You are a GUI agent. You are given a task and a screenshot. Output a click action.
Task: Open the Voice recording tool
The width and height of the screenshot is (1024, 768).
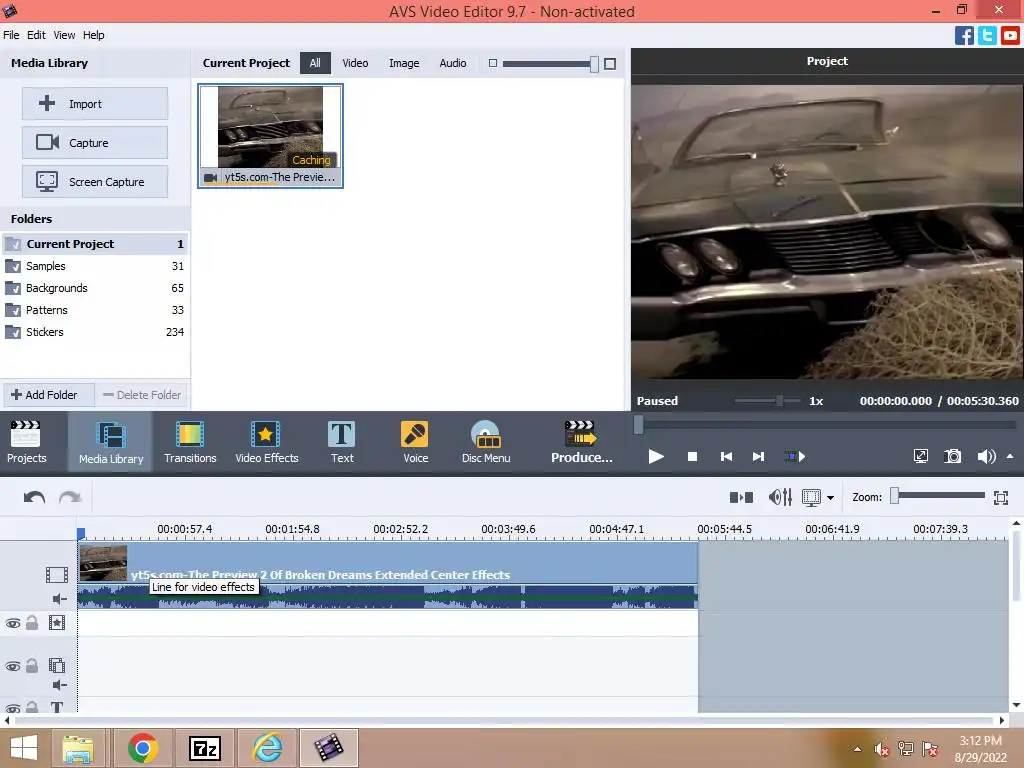(415, 442)
